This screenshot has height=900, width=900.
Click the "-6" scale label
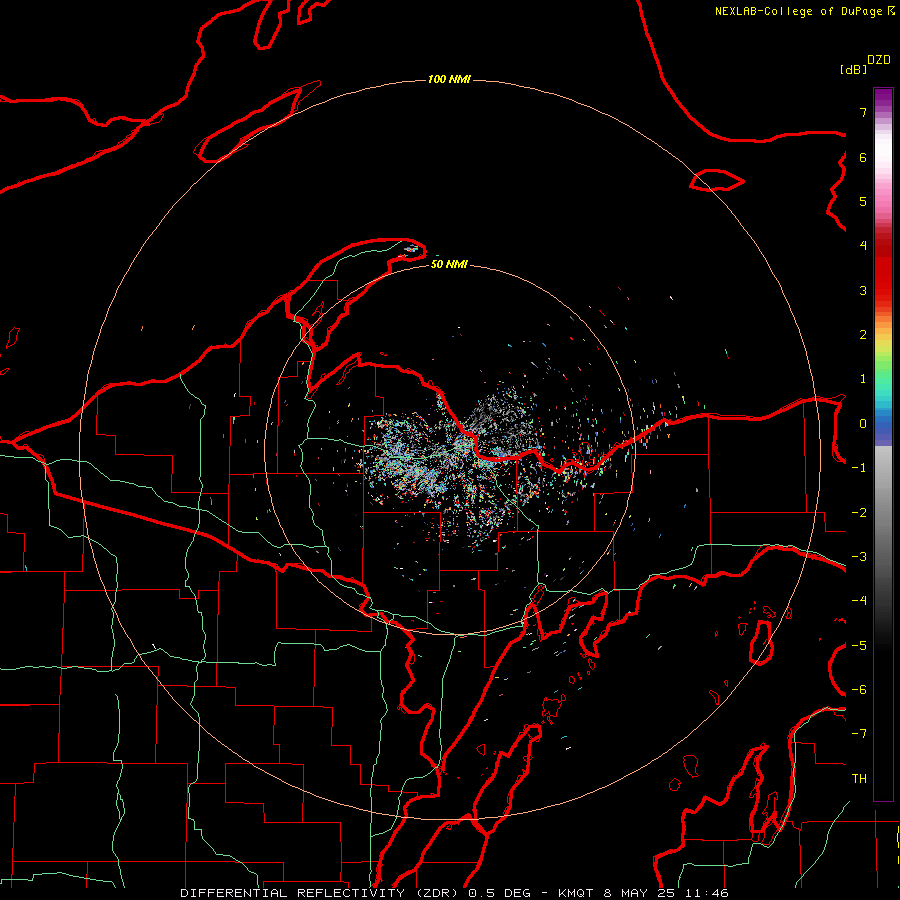859,690
